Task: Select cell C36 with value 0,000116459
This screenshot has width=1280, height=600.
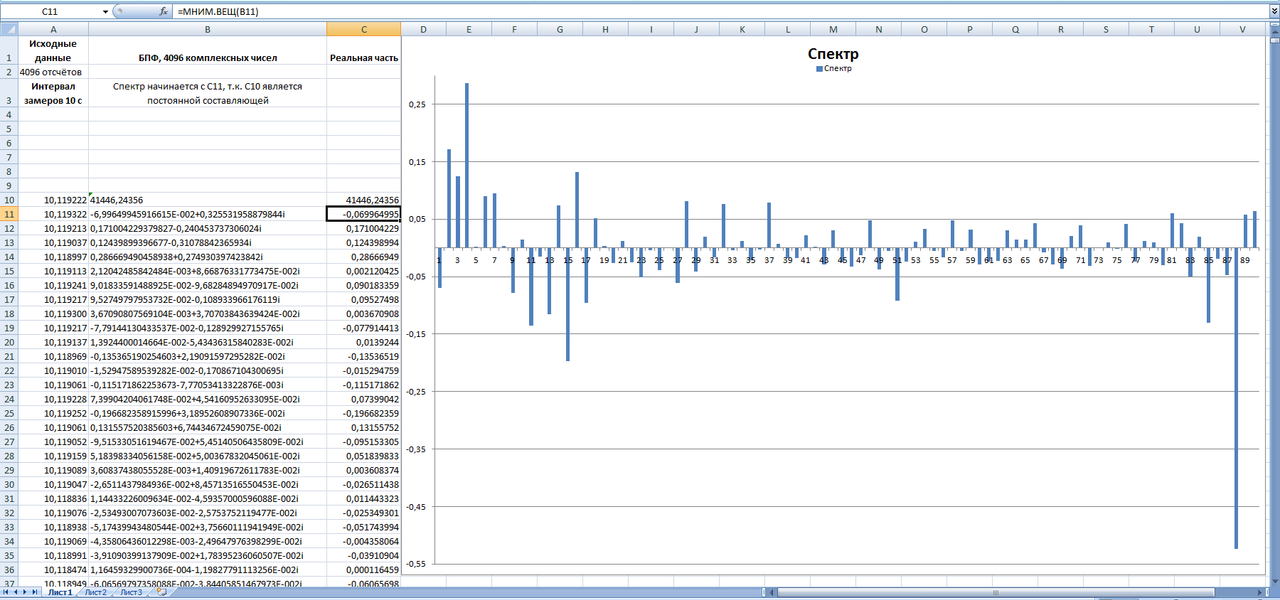Action: 364,569
